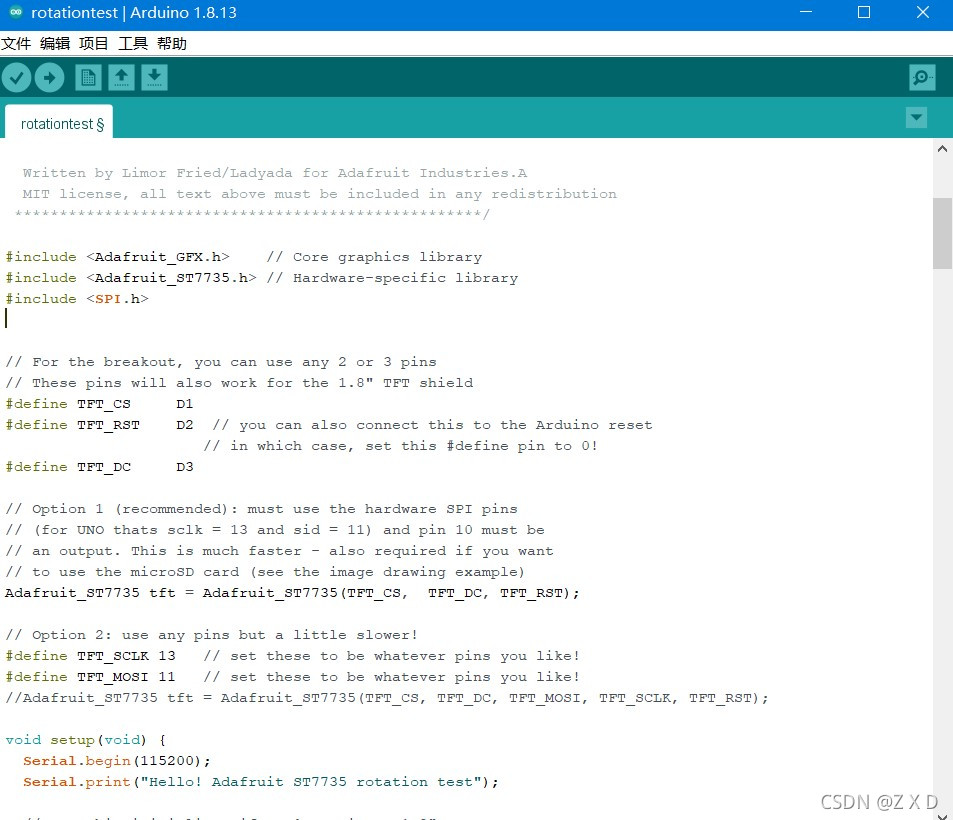Click the Verify sketch checkmark button

[16, 78]
